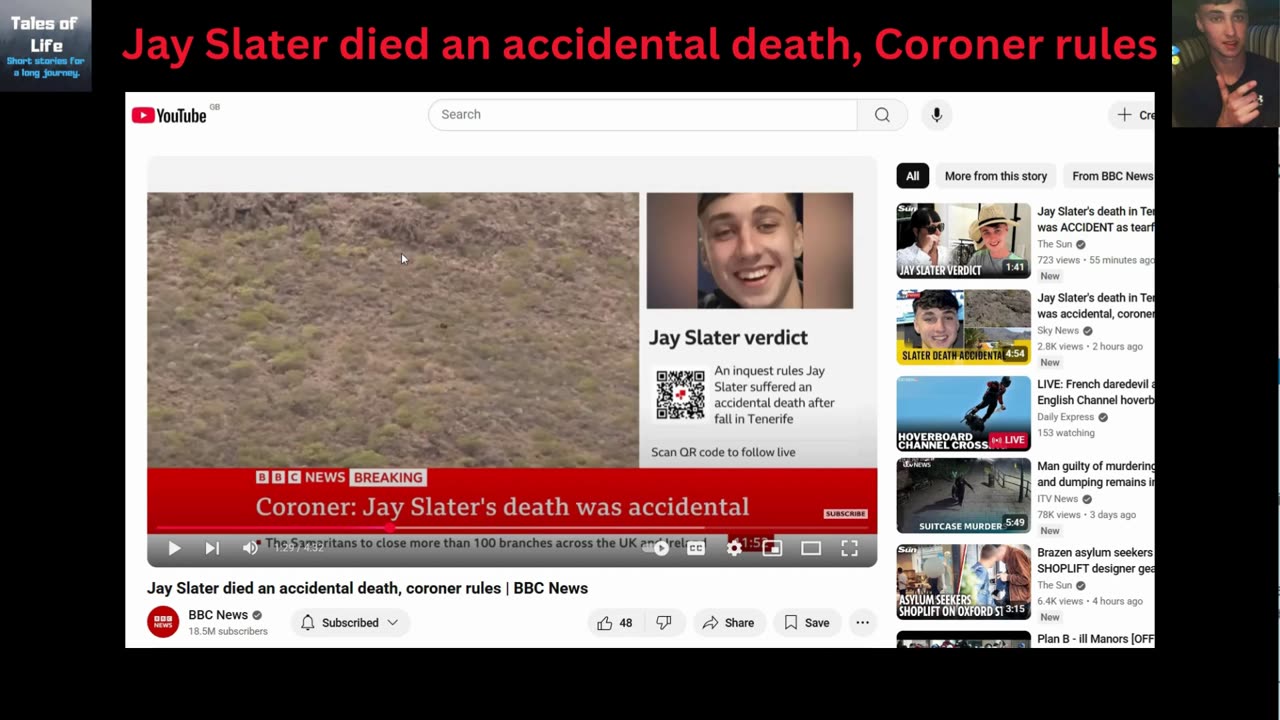Click the video title below the player
Image resolution: width=1280 pixels, height=720 pixels.
367,588
